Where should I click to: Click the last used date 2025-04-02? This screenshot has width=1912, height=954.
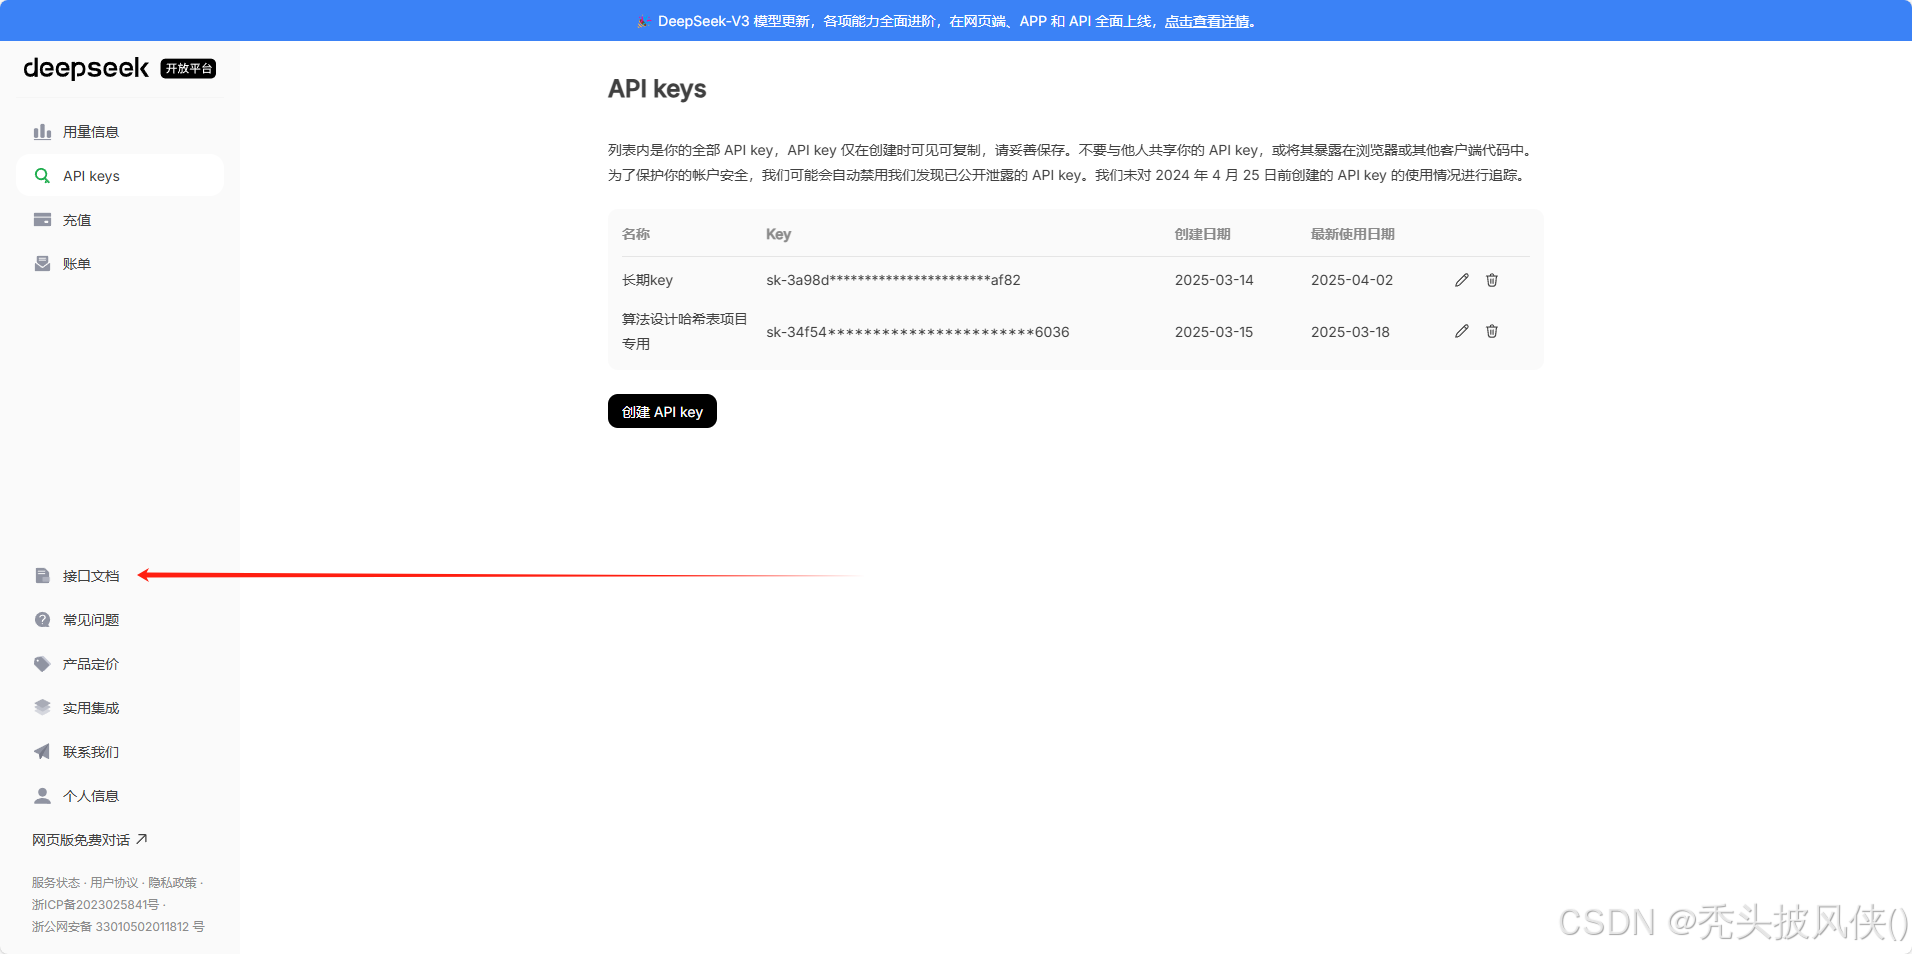tap(1352, 280)
